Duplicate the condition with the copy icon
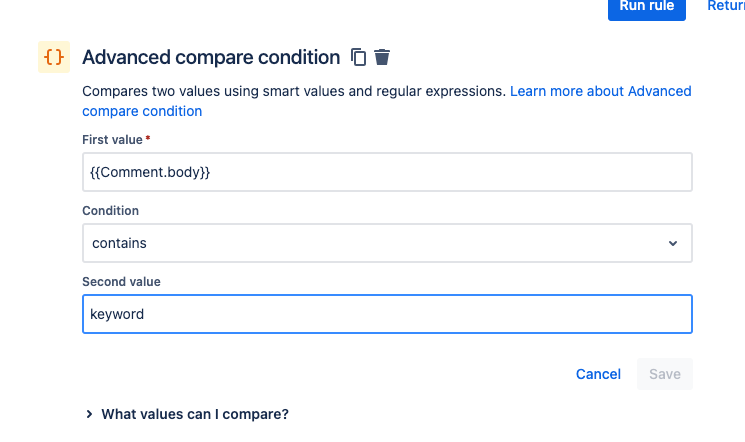 tap(358, 57)
